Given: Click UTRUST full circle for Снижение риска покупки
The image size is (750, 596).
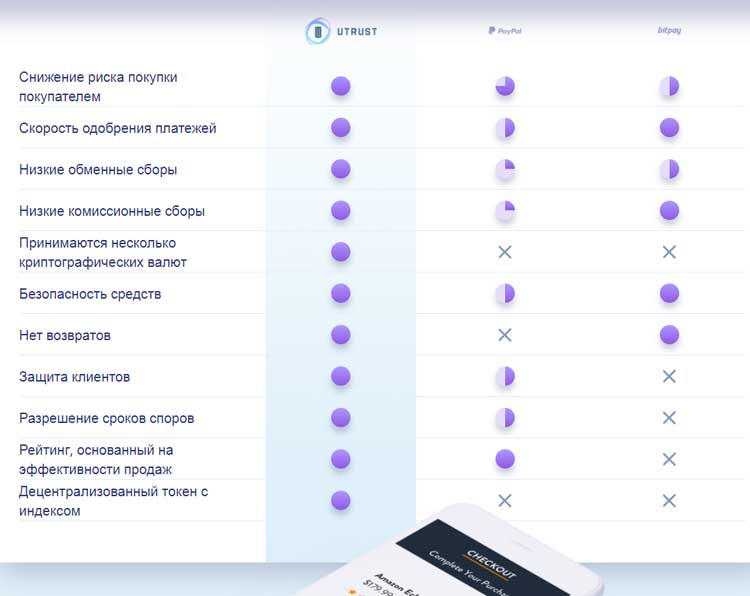Looking at the screenshot, I should 341,86.
